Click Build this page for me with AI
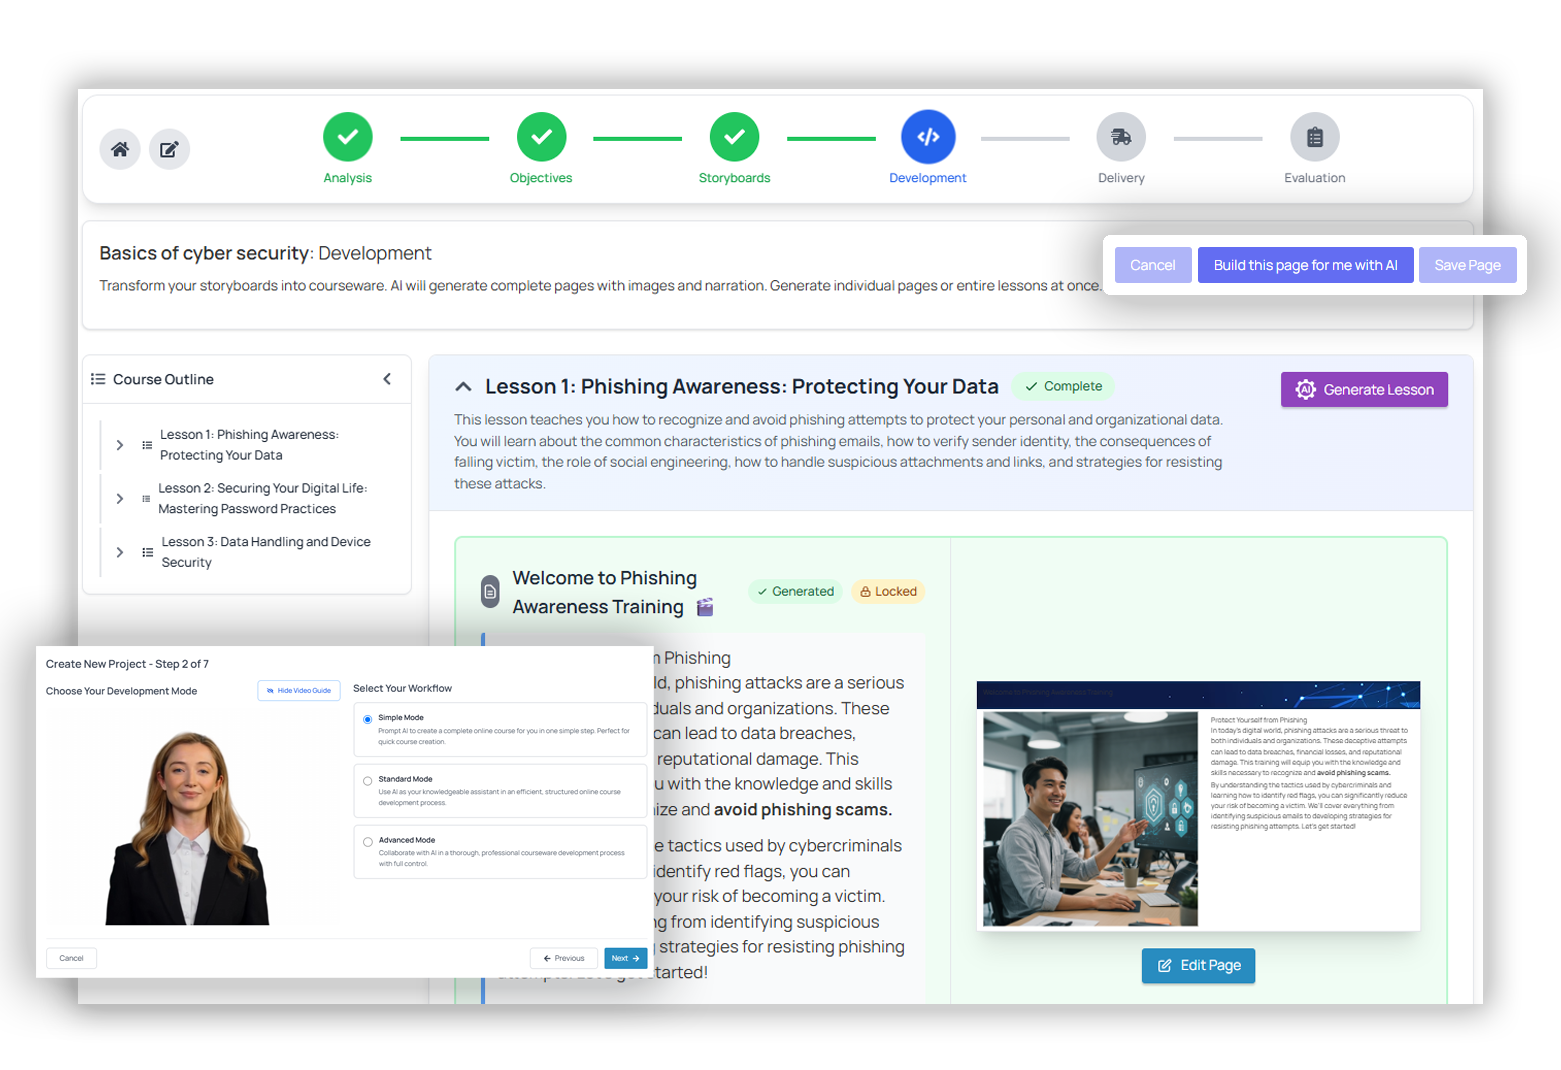Screen dimensions: 1561x1070 point(1305,264)
